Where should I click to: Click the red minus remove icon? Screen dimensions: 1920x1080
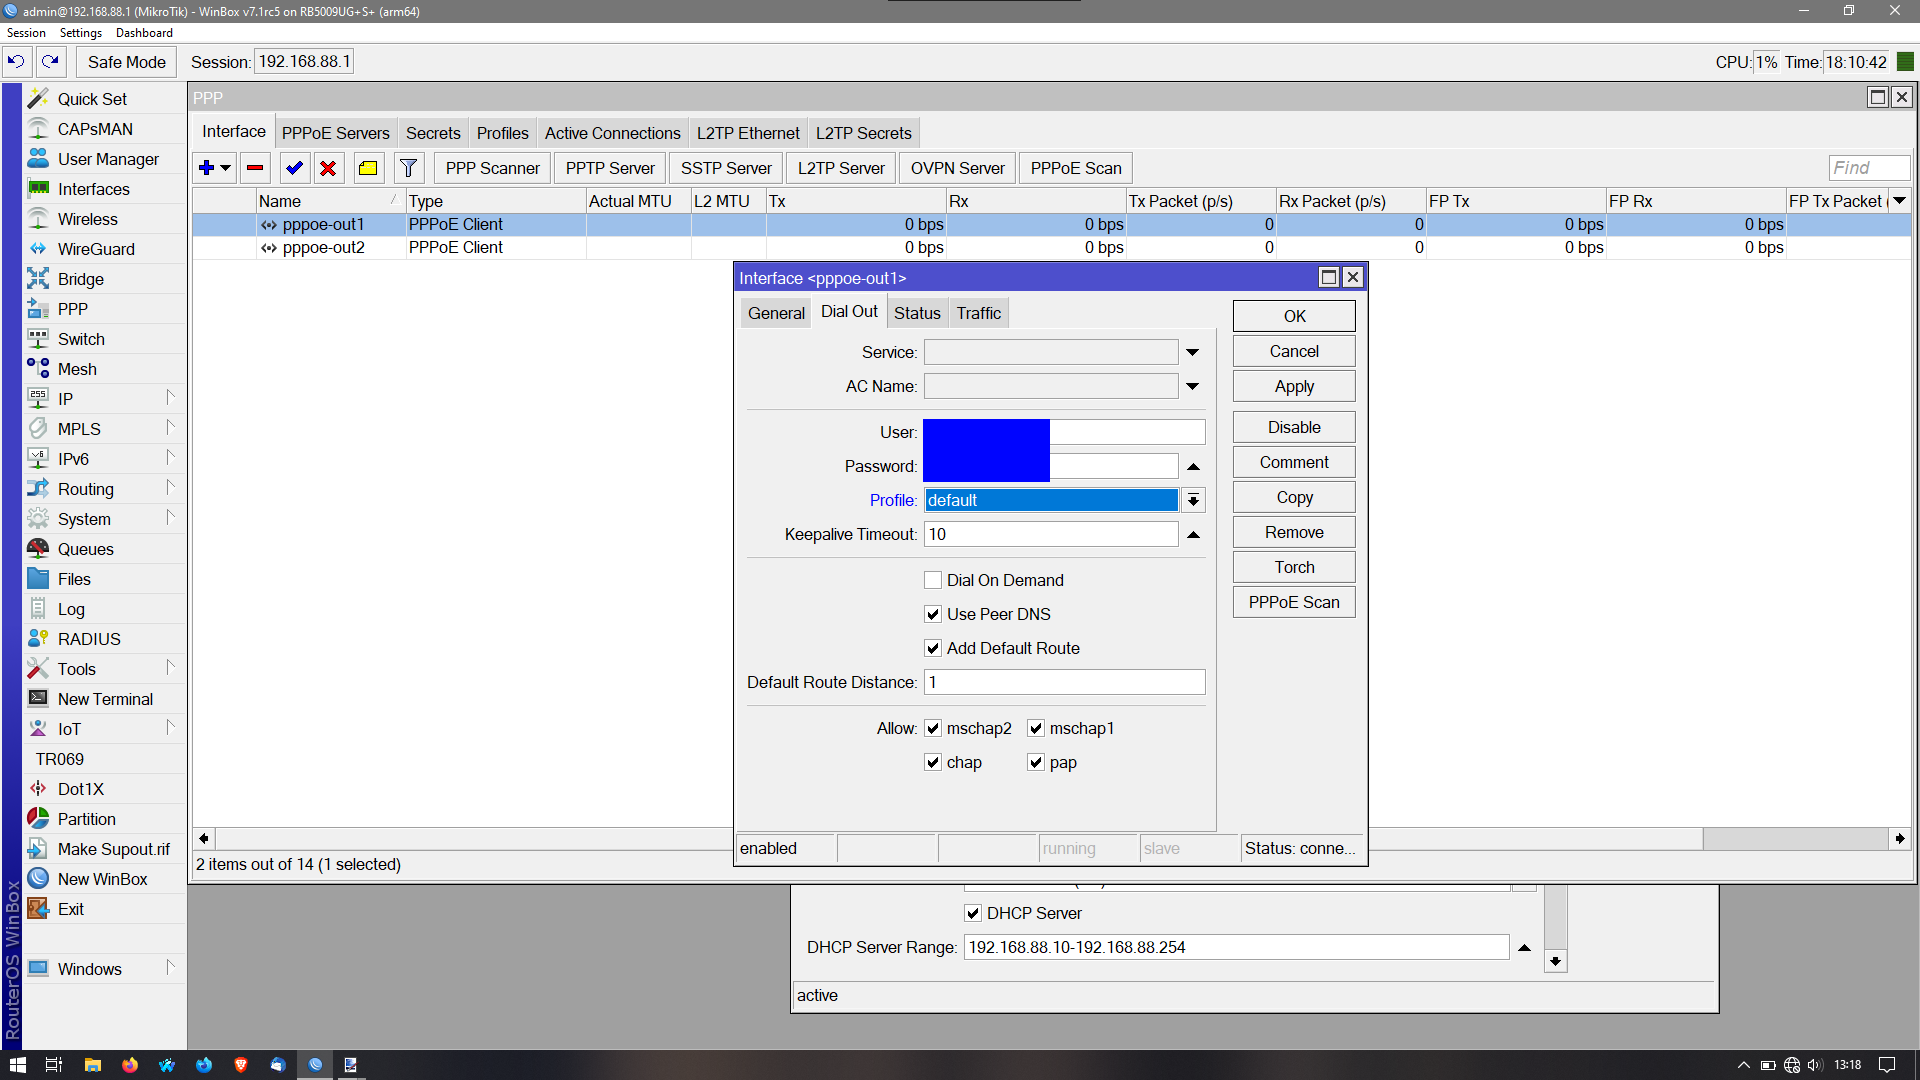click(255, 168)
